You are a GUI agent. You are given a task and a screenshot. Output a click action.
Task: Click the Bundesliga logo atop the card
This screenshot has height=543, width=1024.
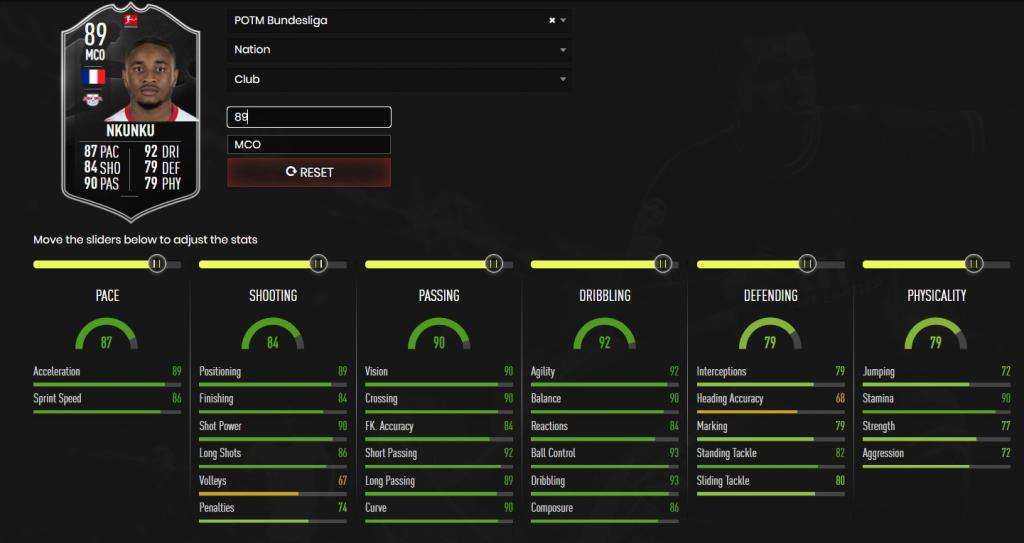pyautogui.click(x=130, y=21)
